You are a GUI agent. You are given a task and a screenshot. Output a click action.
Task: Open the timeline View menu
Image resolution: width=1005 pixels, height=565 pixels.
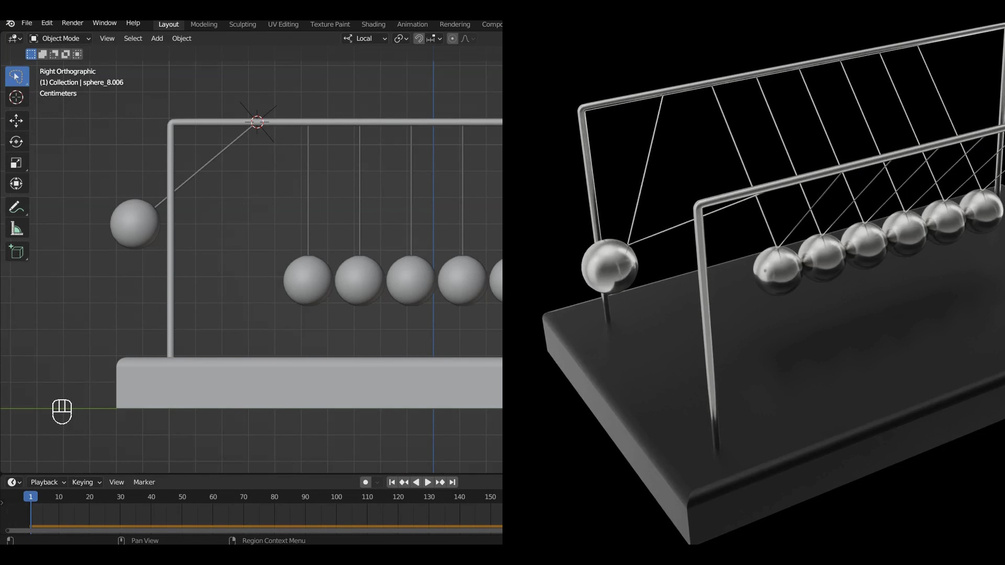tap(117, 482)
